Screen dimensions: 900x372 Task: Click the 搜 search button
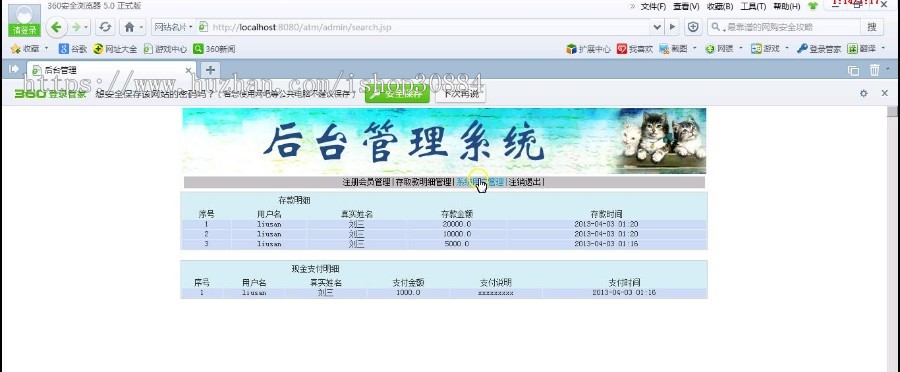point(872,27)
